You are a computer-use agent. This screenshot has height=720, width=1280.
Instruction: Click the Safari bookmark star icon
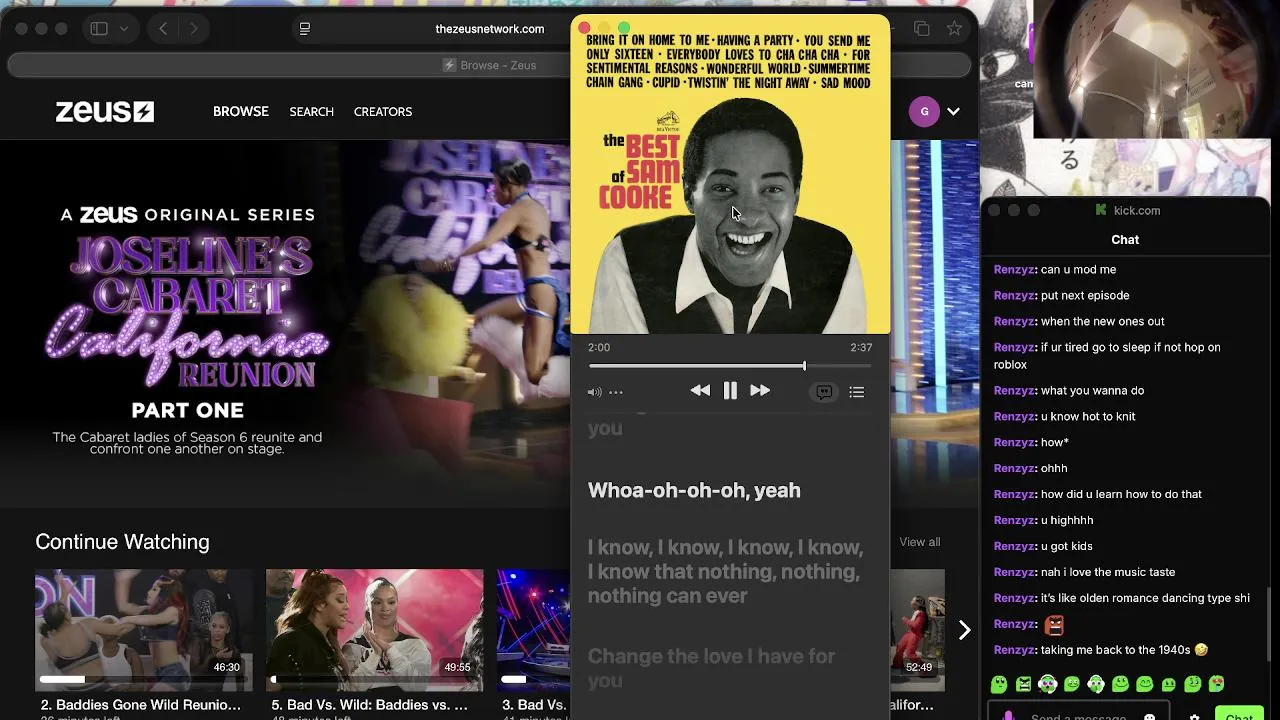(955, 29)
